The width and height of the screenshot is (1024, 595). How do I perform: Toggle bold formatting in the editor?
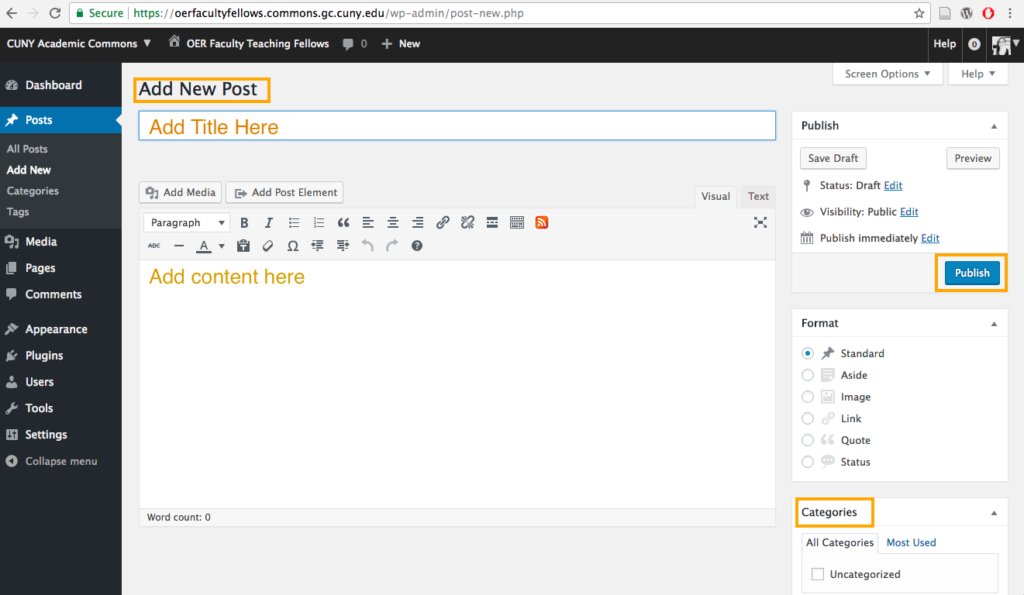[x=244, y=222]
